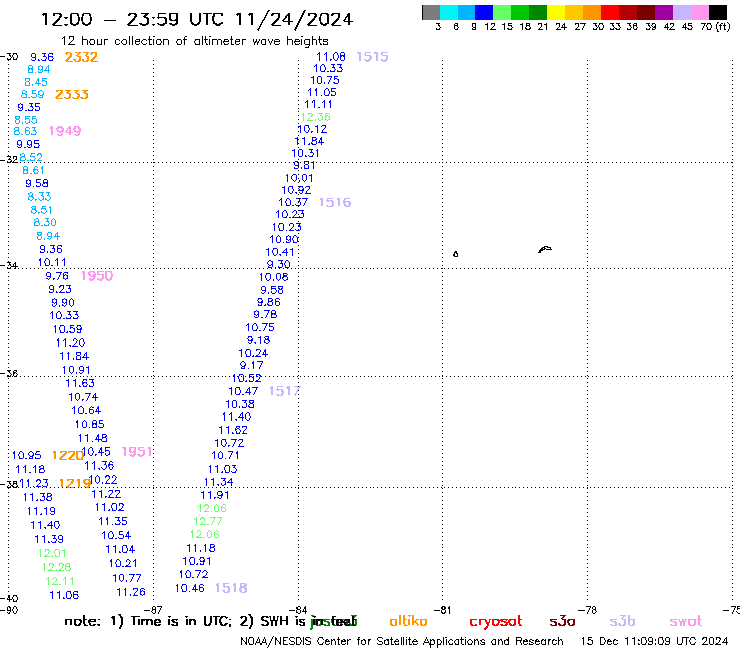Select the s3b time stamp 1517
Image resolution: width=740 pixels, height=650 pixels.
285,391
